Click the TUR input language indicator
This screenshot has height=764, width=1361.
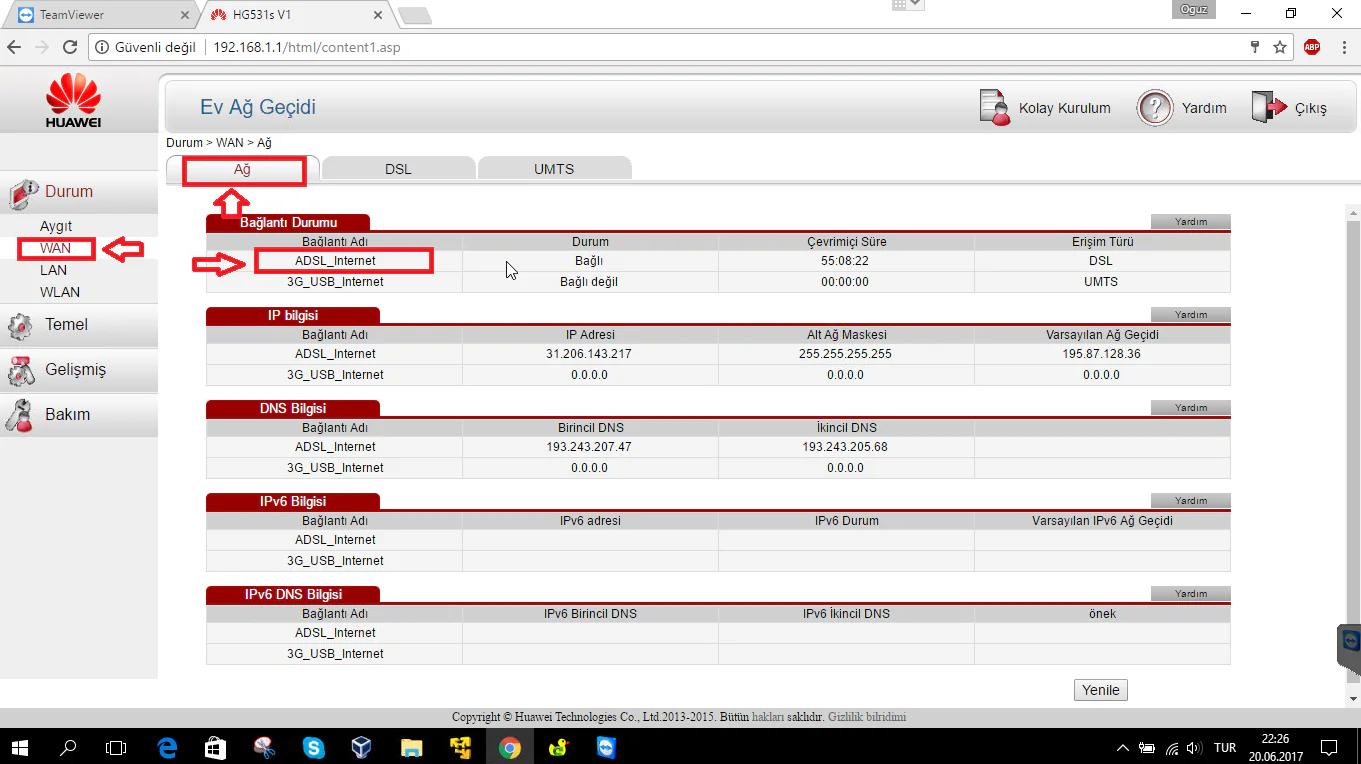point(1225,748)
